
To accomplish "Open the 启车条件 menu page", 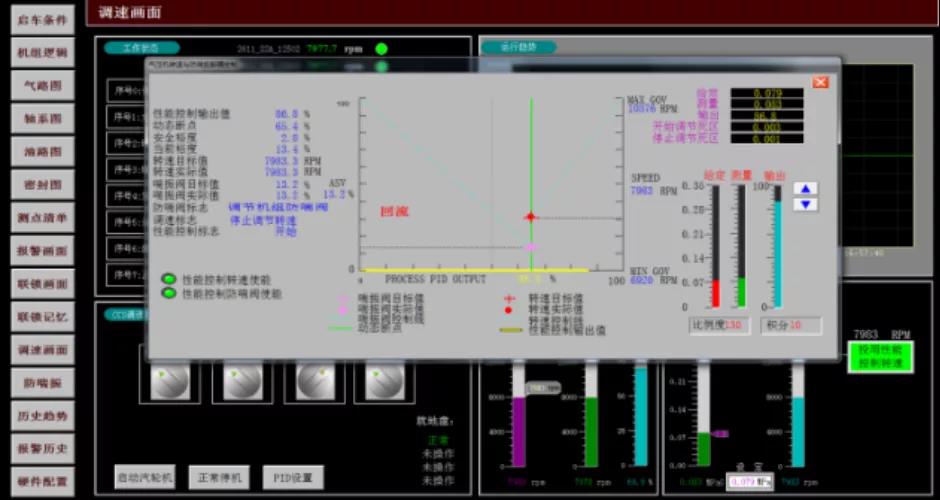I will [x=42, y=19].
